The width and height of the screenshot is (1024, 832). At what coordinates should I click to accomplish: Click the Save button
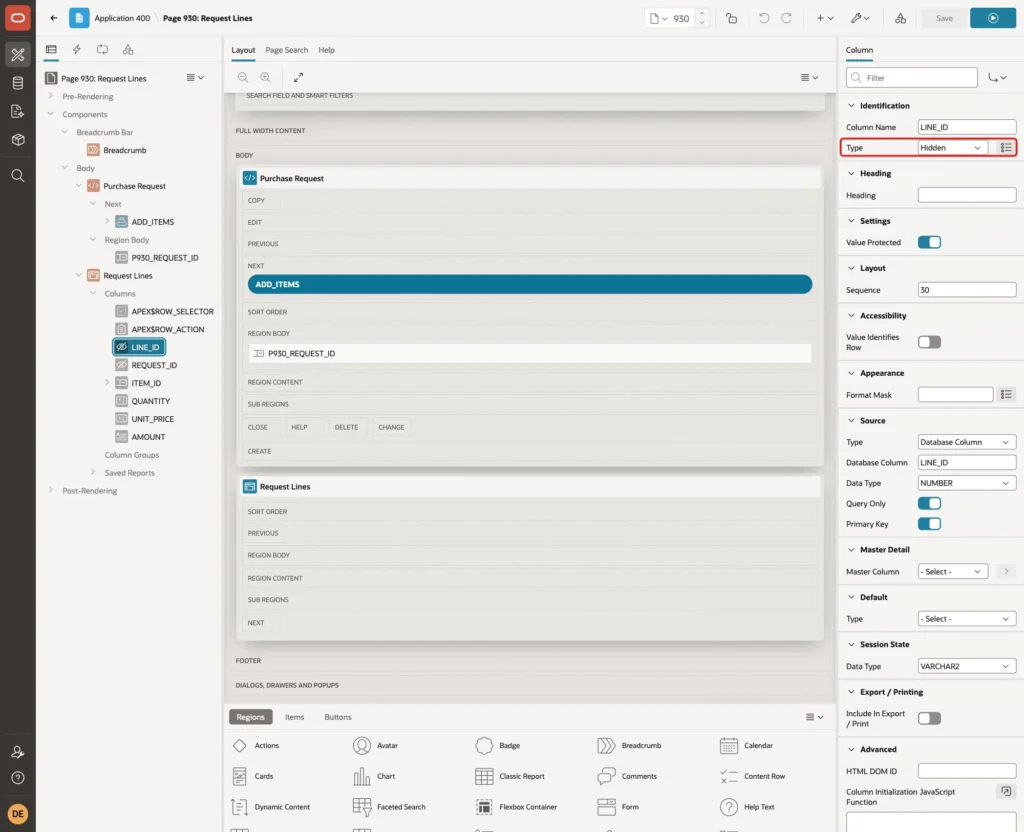944,18
